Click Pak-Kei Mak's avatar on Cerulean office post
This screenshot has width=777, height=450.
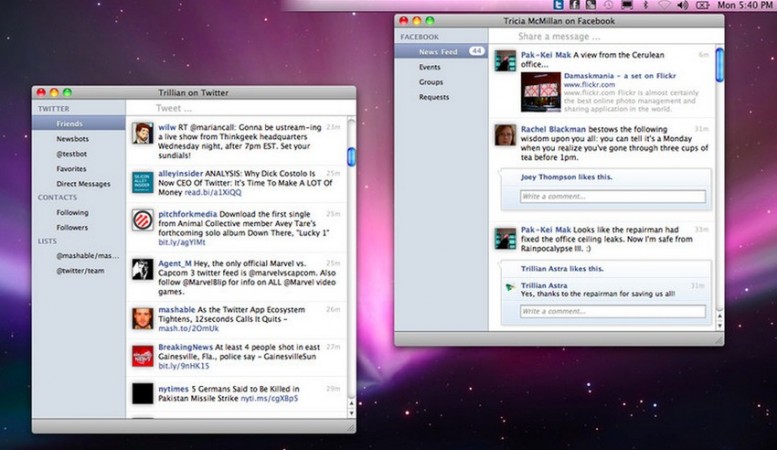pyautogui.click(x=505, y=61)
